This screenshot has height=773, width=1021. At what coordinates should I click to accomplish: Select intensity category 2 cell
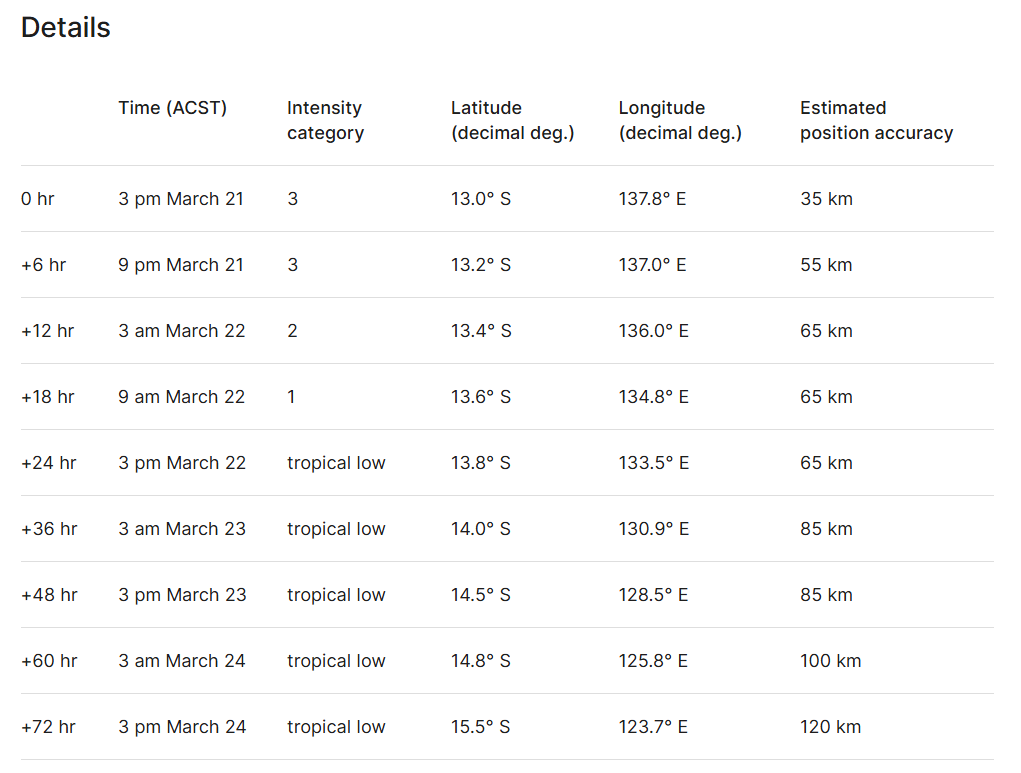click(x=292, y=331)
